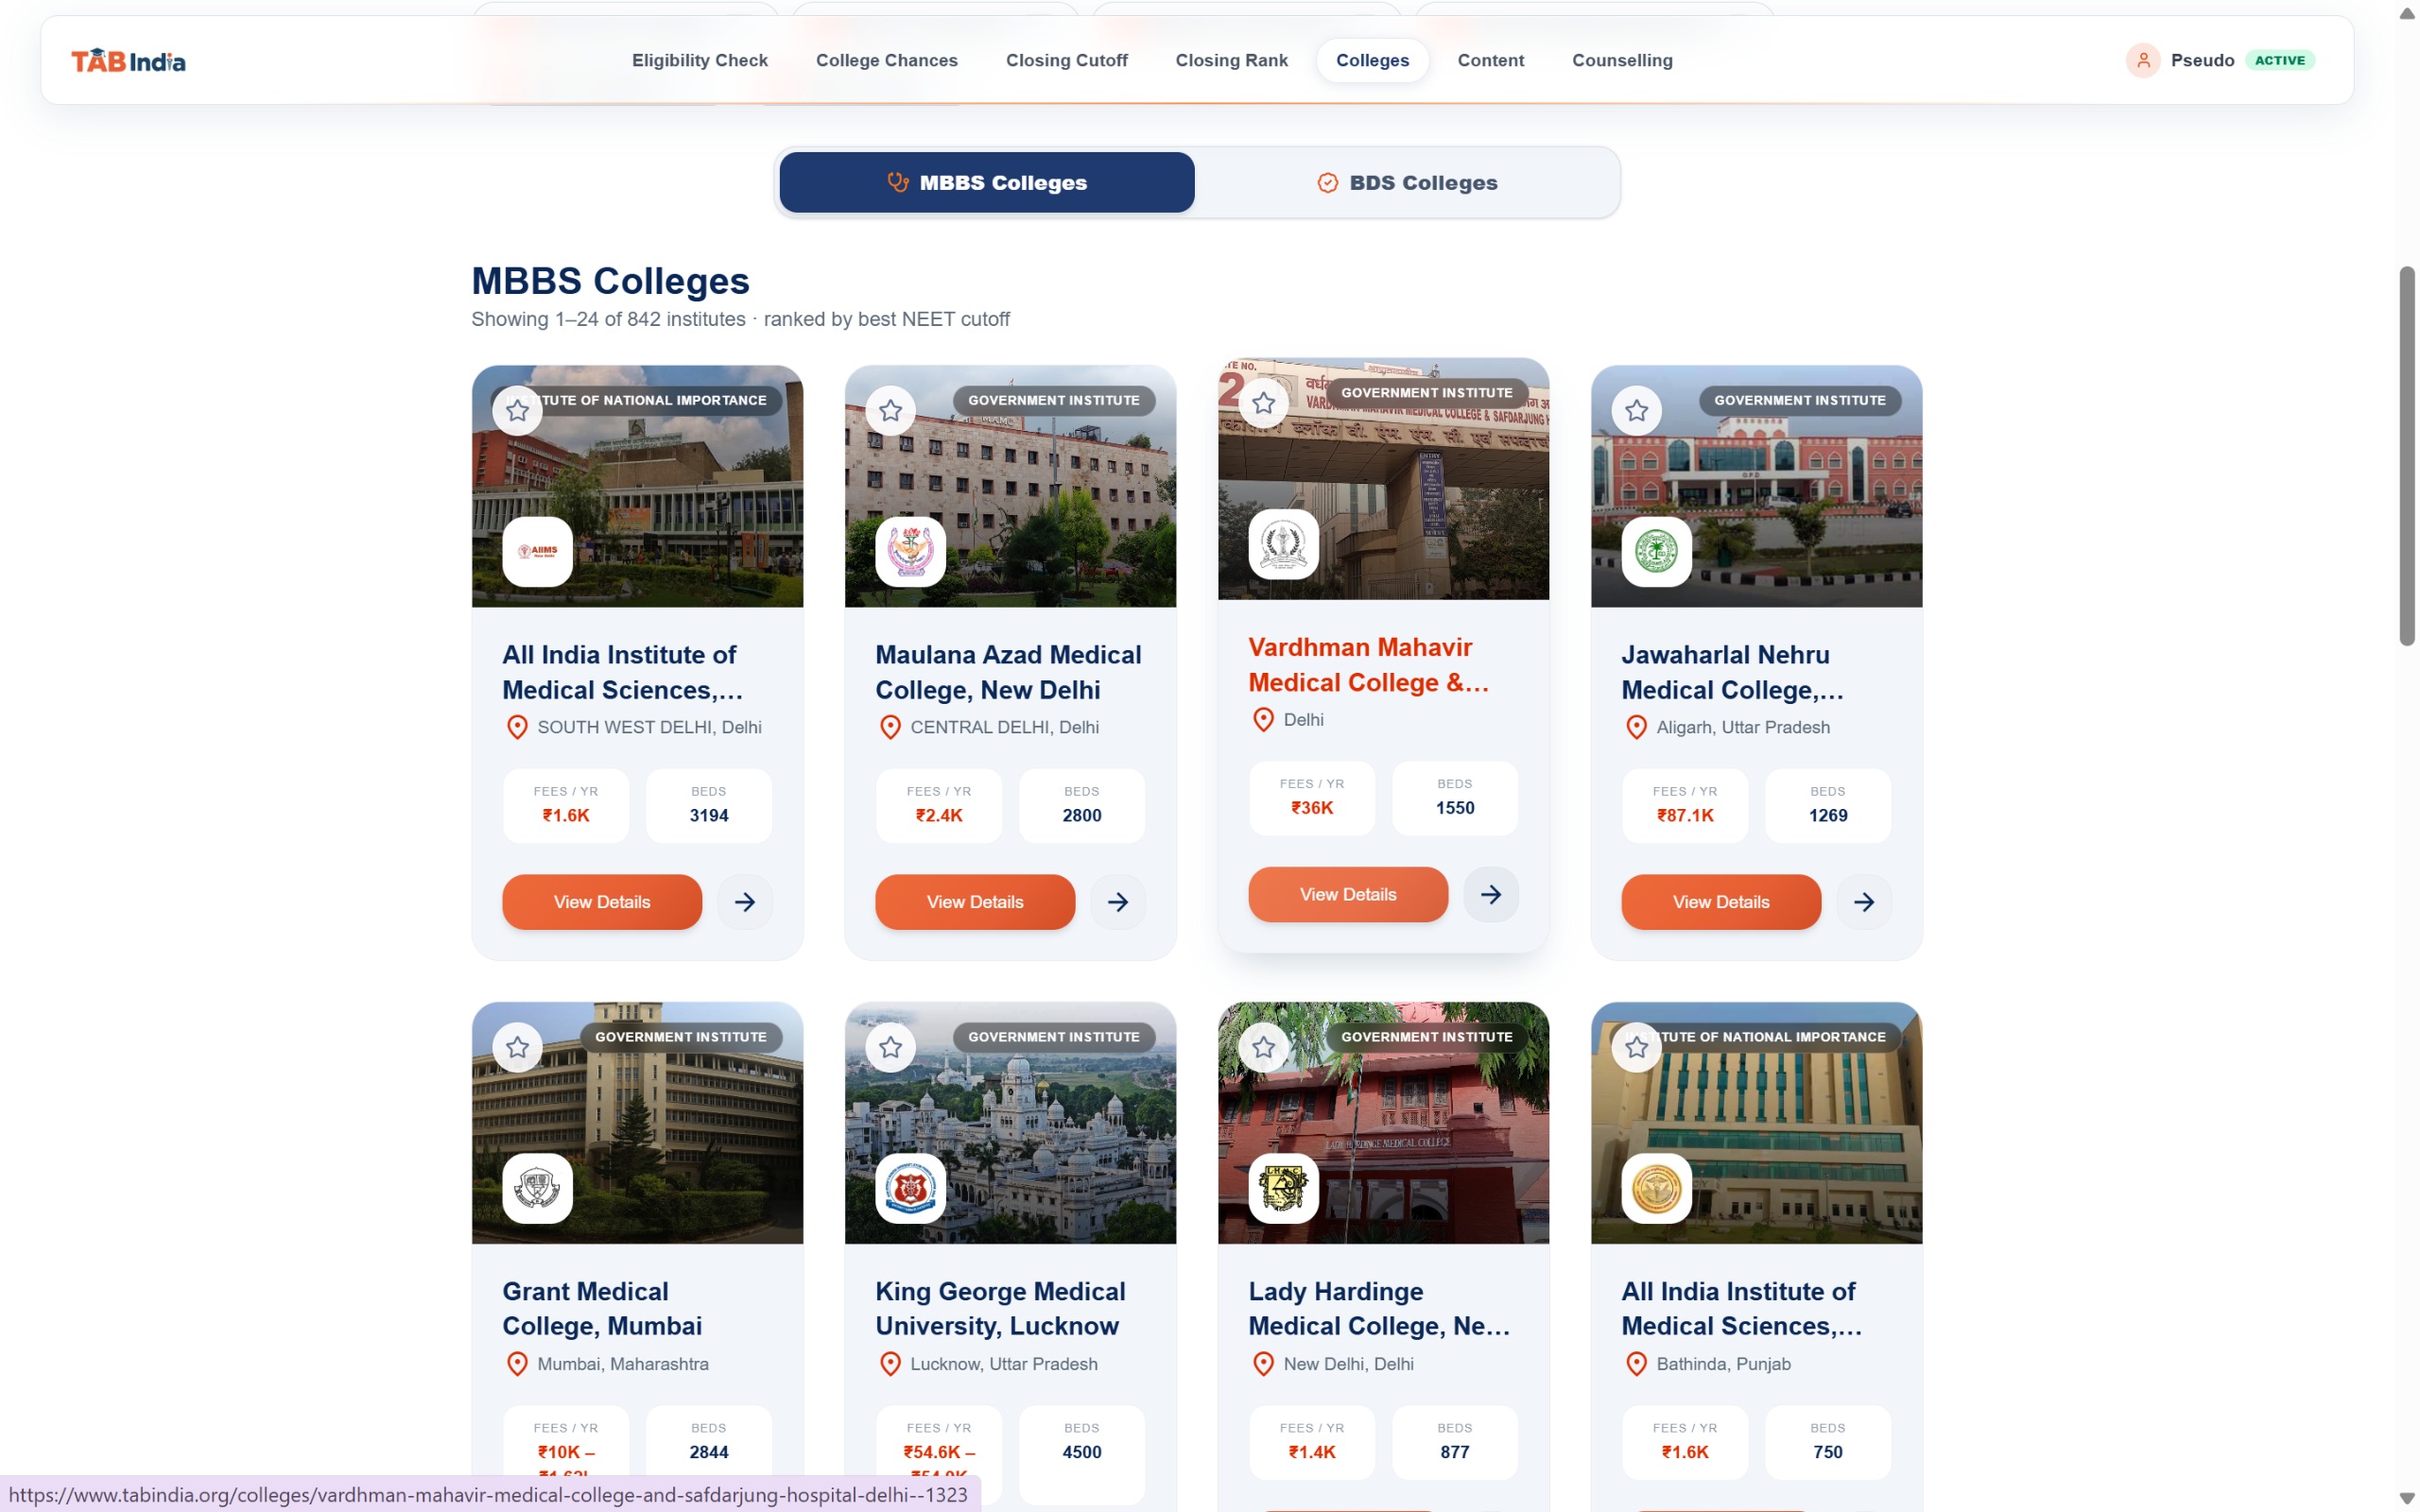
Task: Click location pin next to Aligarh, Uttar Pradesh
Action: [x=1636, y=727]
